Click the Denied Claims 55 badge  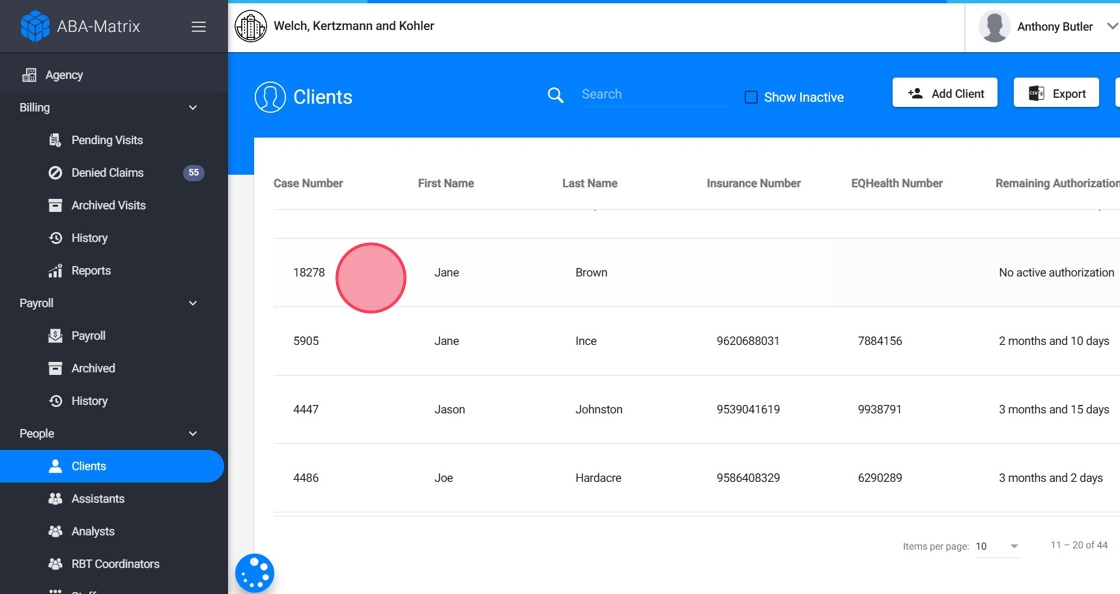194,173
